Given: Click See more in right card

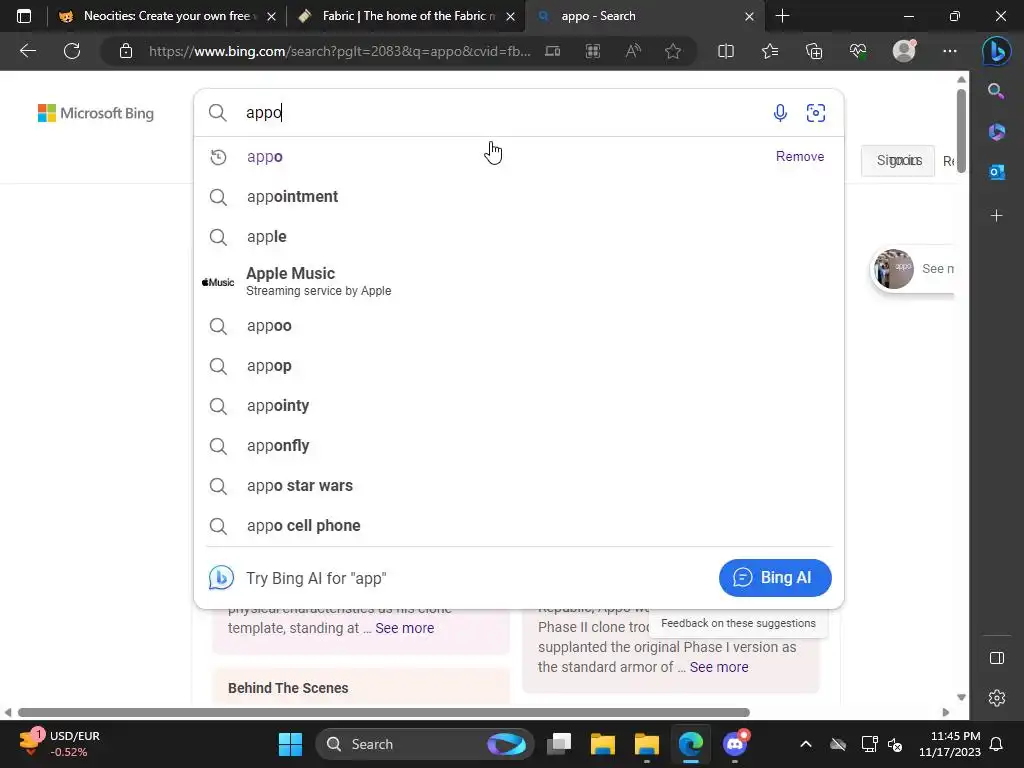Looking at the screenshot, I should [719, 667].
